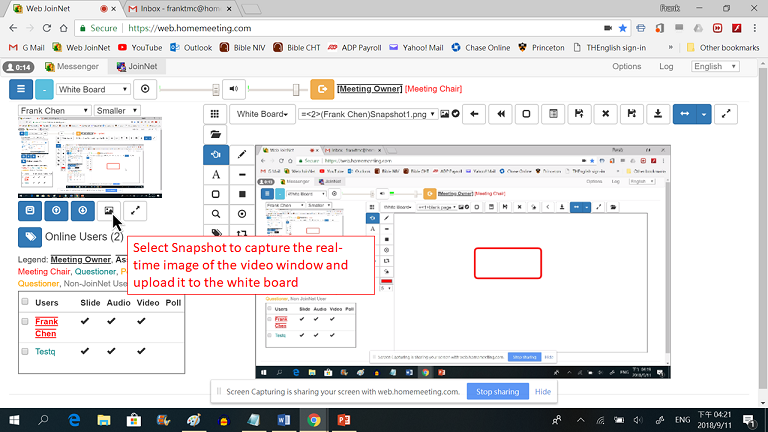Click the orange leave meeting icon
Viewport: 768px width, 432px height.
[x=322, y=89]
